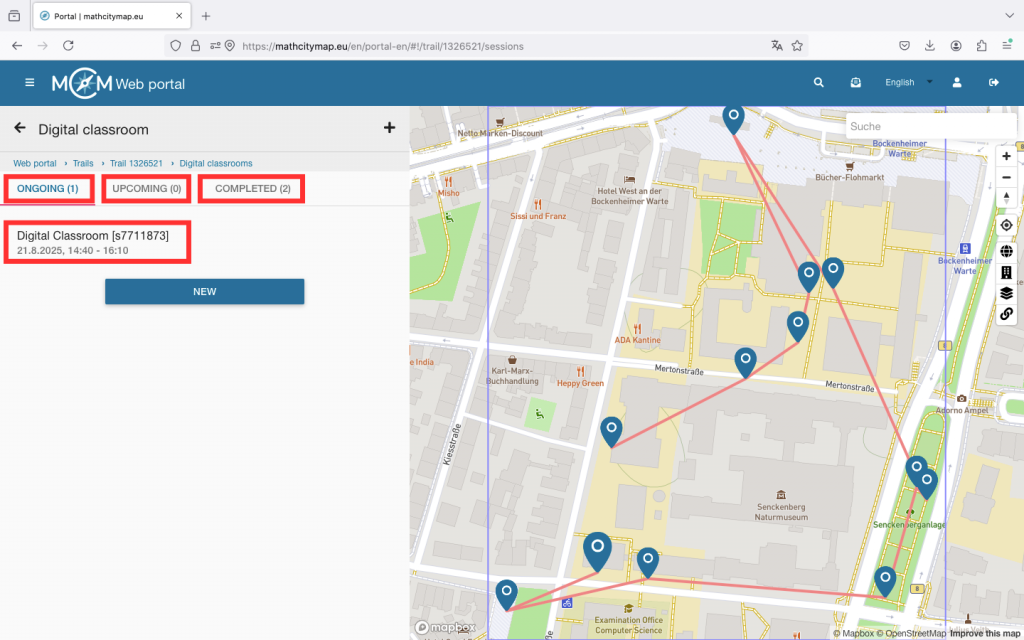Open the map layers control
Viewport: 1024px width, 640px height.
[x=1006, y=293]
